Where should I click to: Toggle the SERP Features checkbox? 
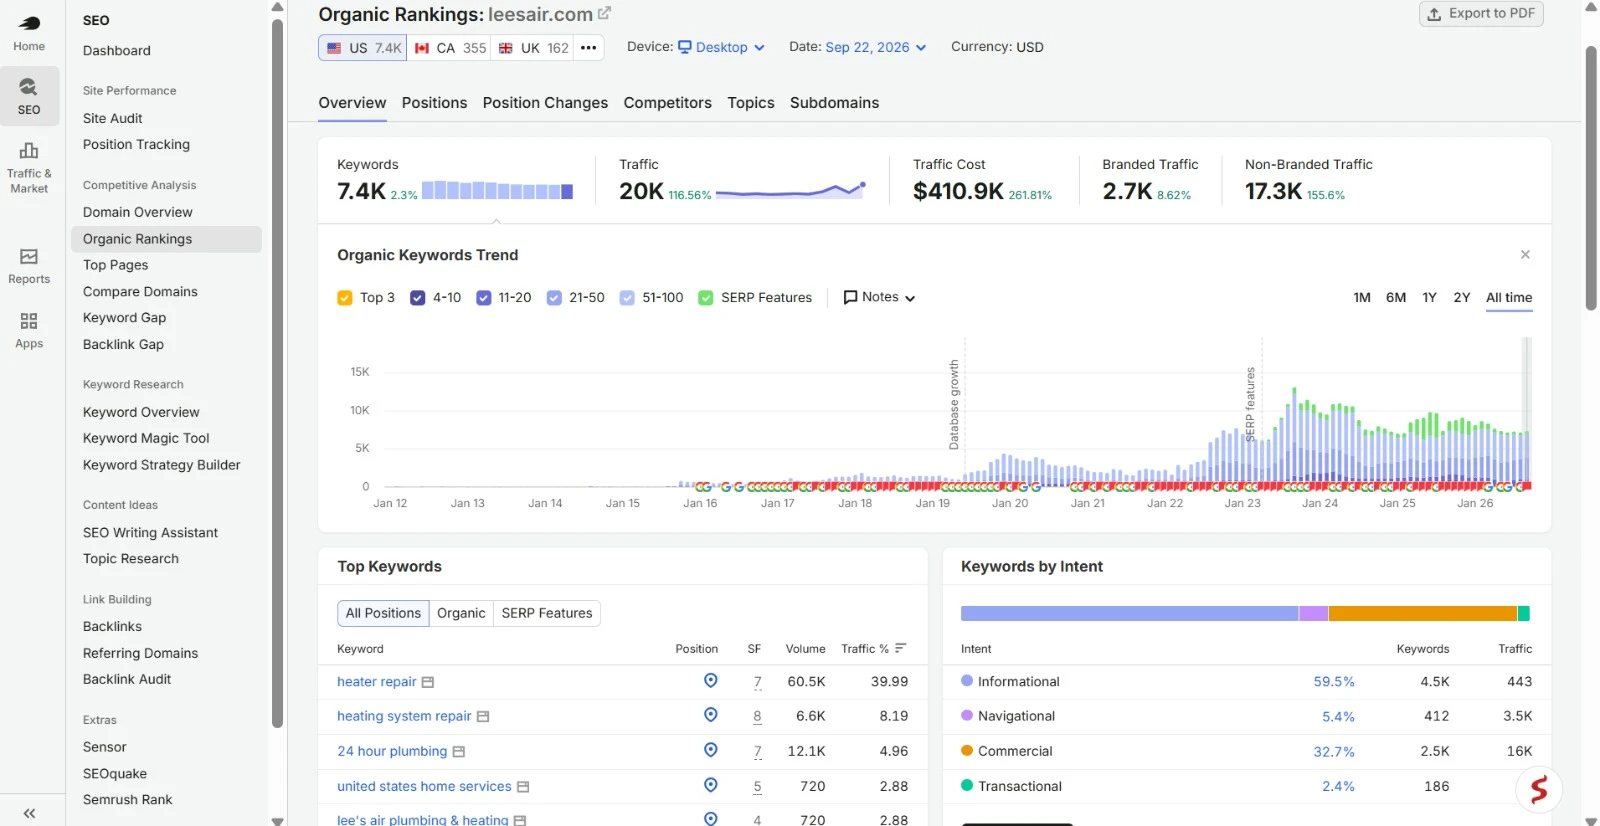tap(706, 298)
